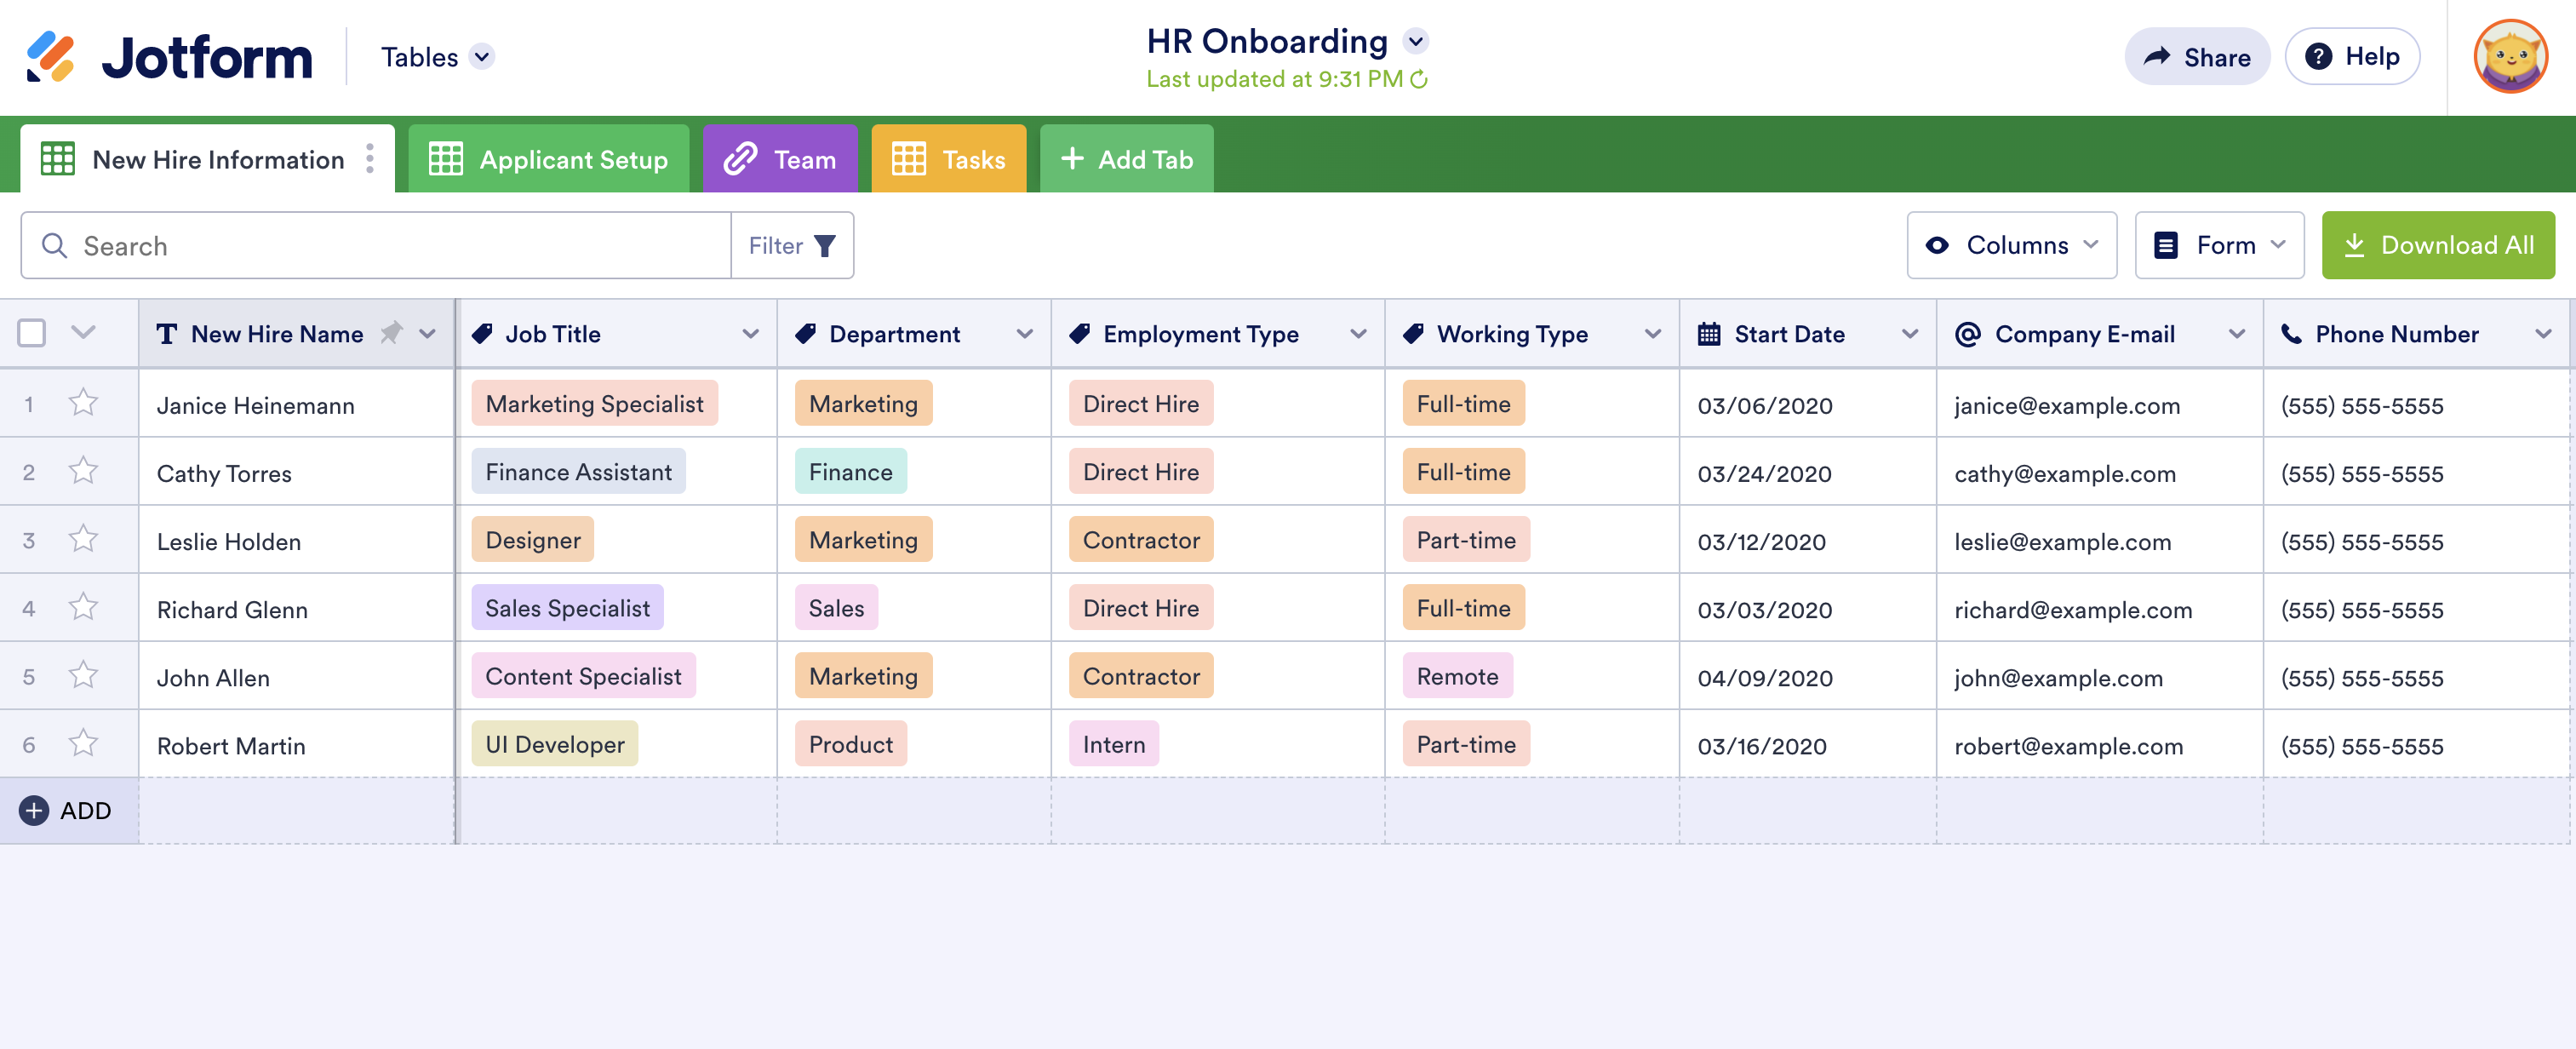Click the search magnifier icon
Screen dimensions: 2576x1049
point(55,246)
